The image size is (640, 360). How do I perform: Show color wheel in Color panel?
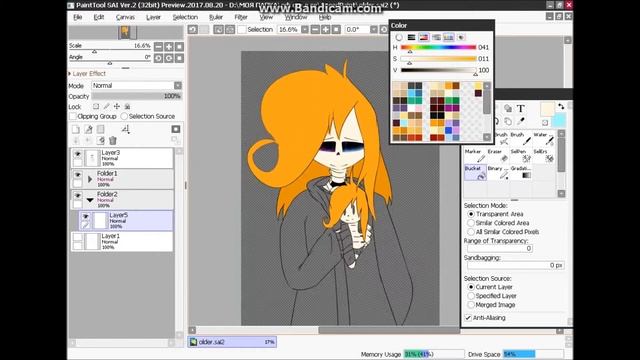(399, 37)
